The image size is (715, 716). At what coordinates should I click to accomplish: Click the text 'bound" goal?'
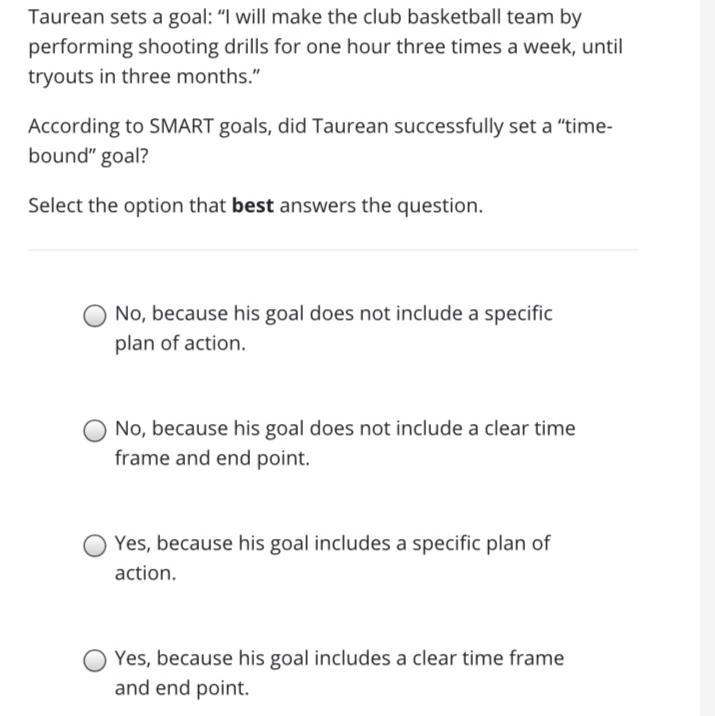click(89, 156)
